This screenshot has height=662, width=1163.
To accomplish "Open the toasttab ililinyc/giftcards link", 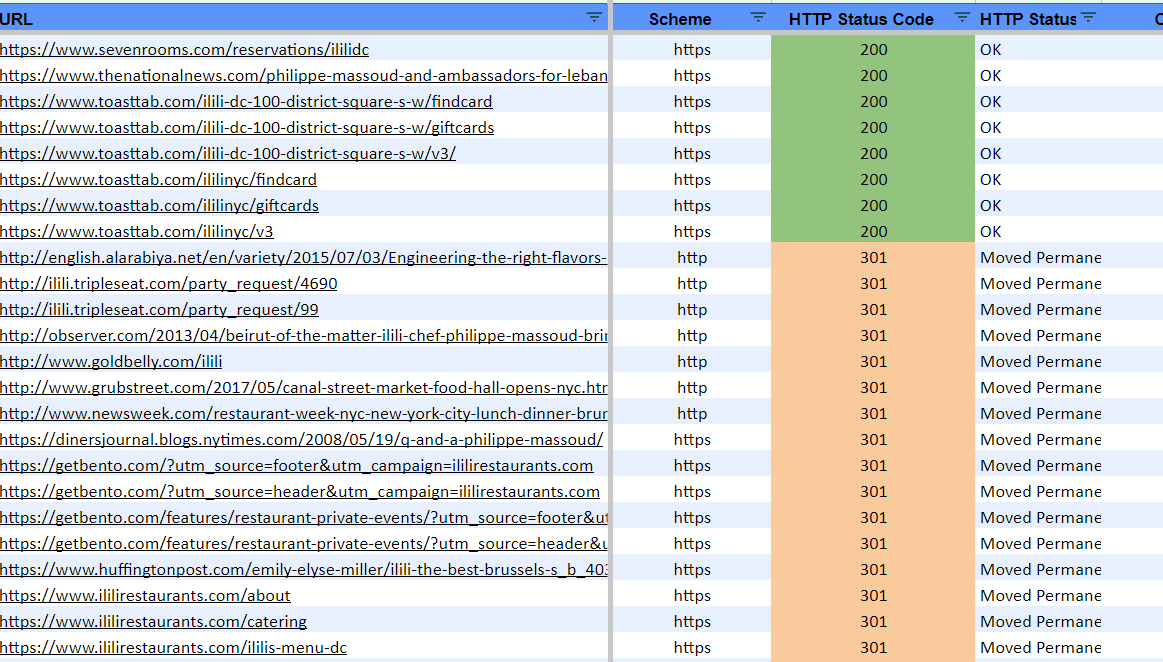I will [159, 205].
